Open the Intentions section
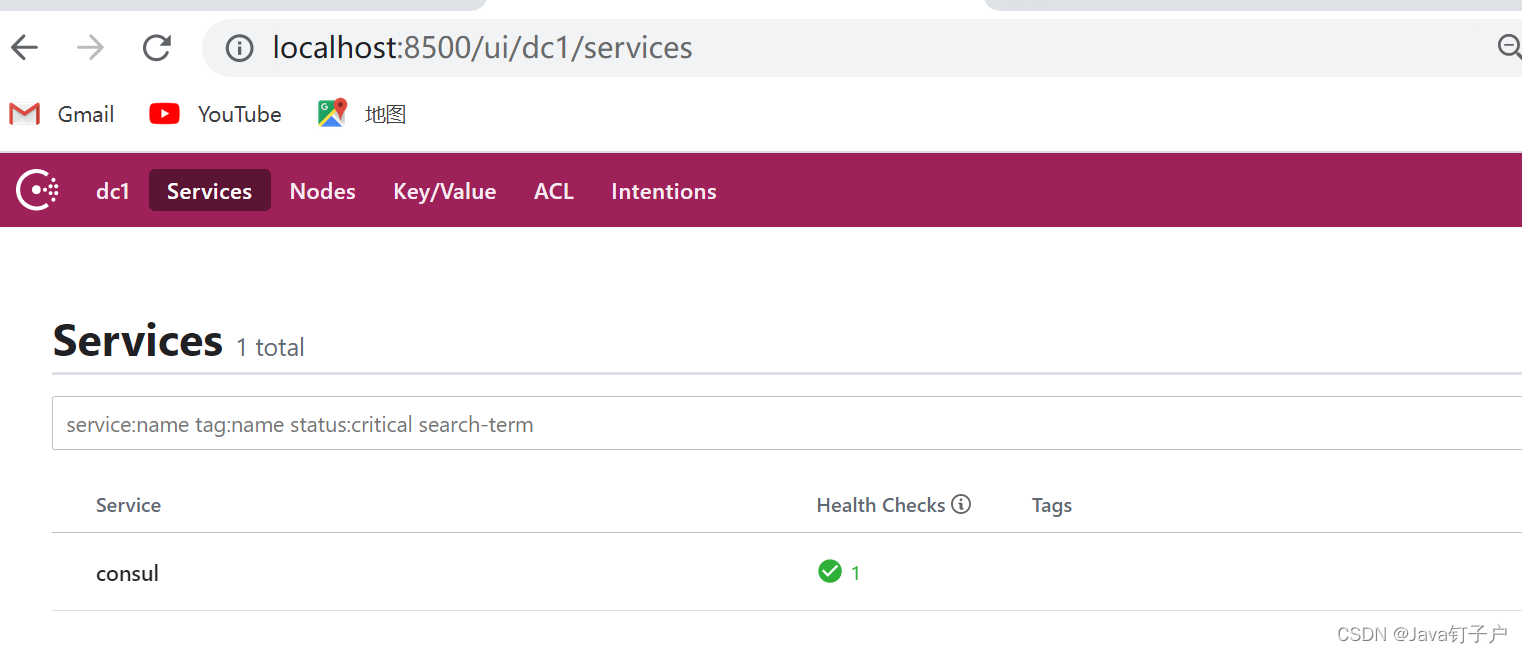Image resolution: width=1522 pixels, height=653 pixels. point(663,190)
